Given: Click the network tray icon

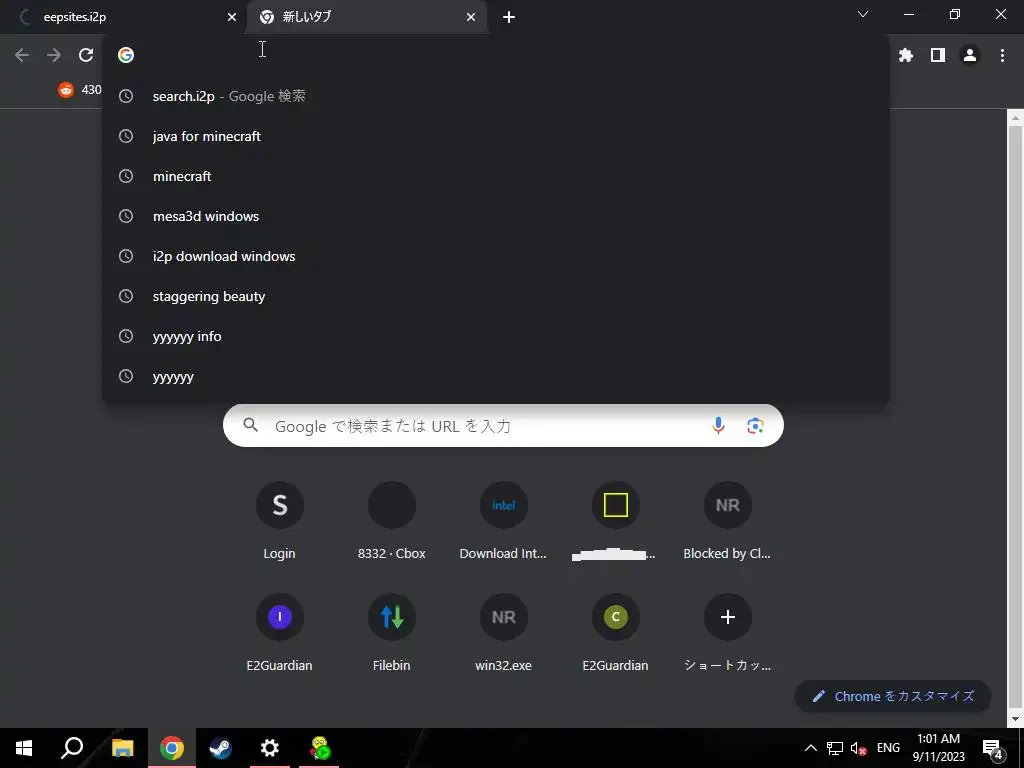Looking at the screenshot, I should 835,748.
